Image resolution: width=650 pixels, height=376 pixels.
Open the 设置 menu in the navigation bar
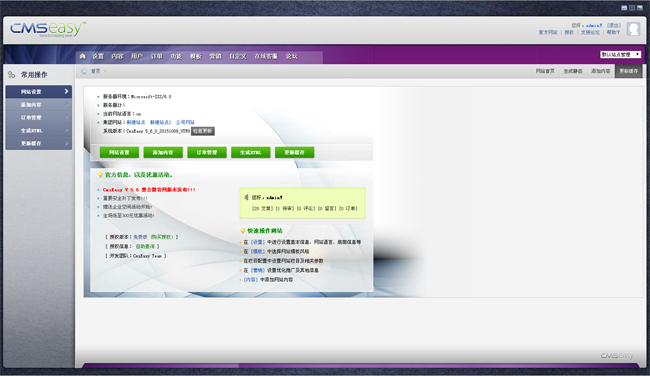[x=98, y=56]
